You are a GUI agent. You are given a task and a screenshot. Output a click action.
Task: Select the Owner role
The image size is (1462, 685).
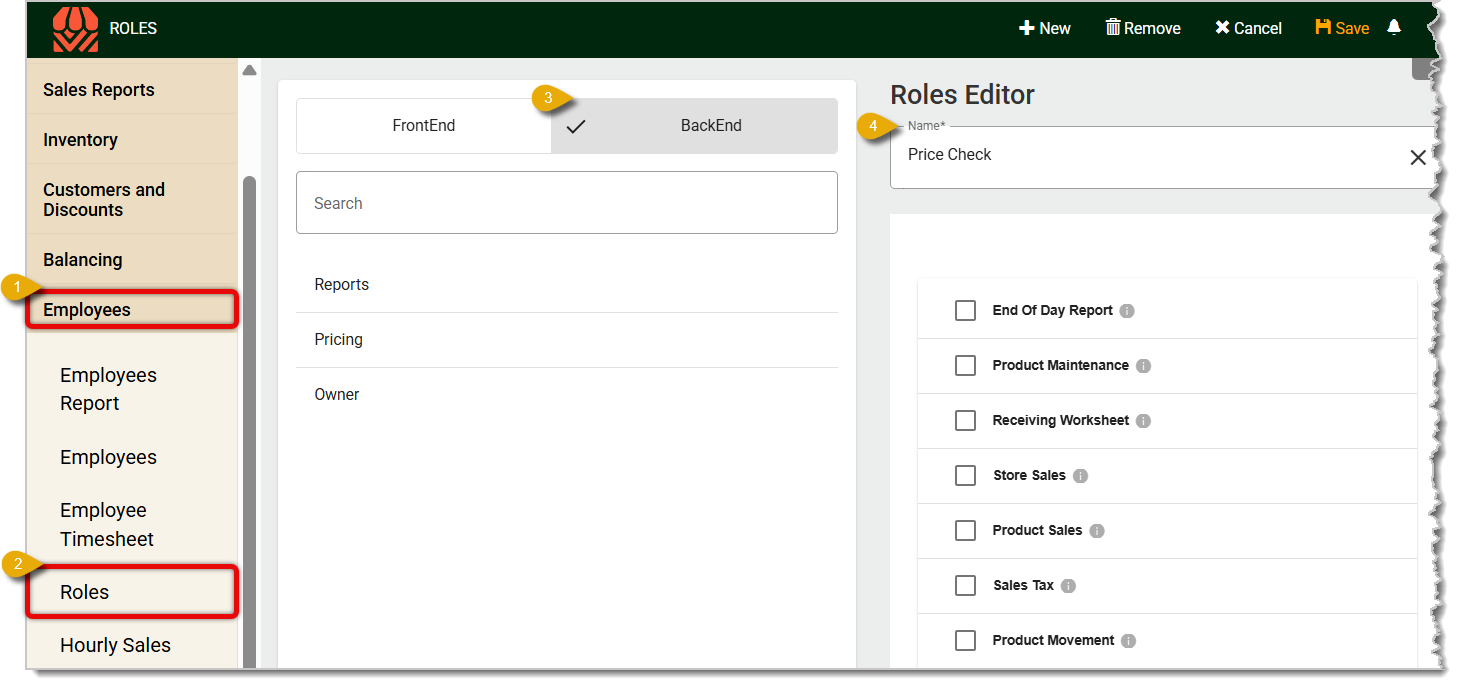[567, 395]
